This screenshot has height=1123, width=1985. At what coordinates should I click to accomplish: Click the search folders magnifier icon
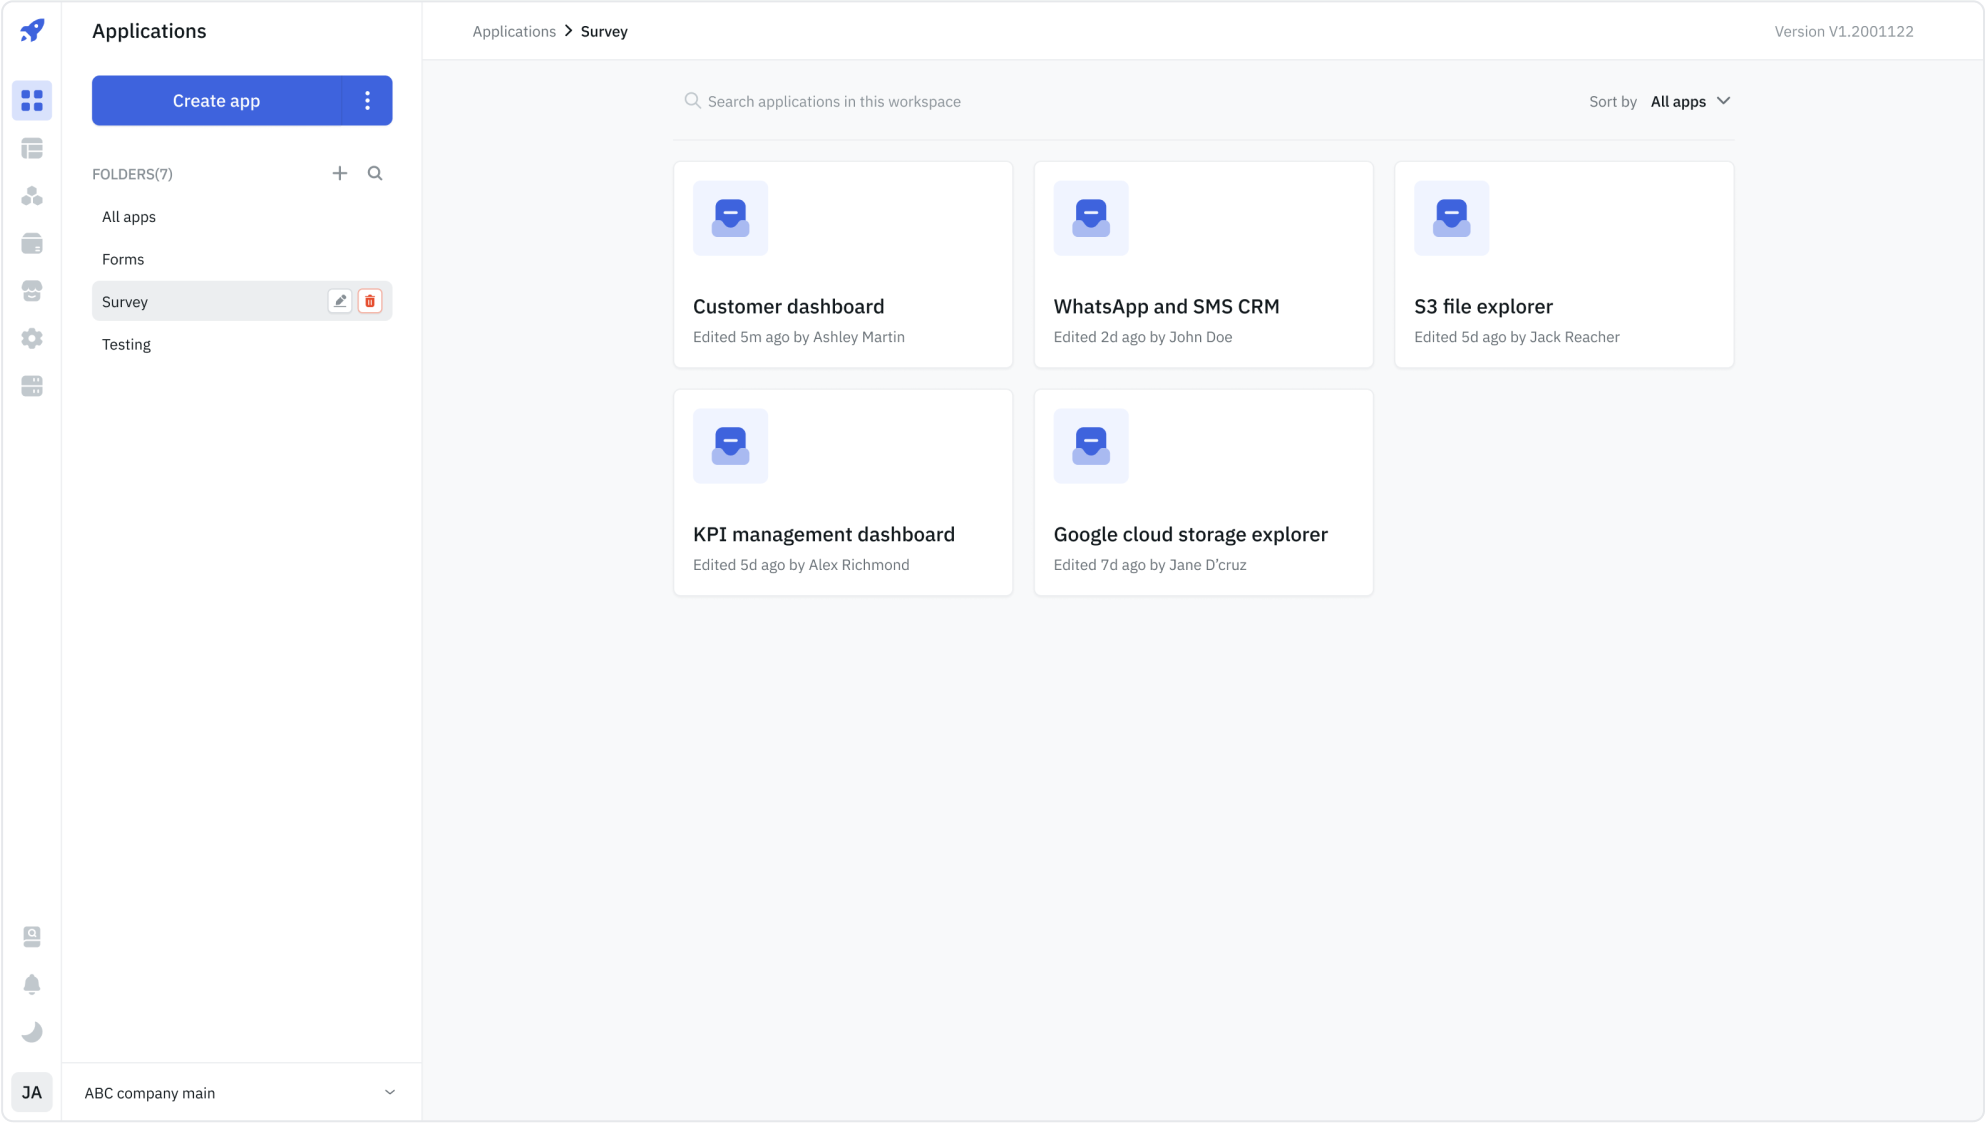pos(375,173)
